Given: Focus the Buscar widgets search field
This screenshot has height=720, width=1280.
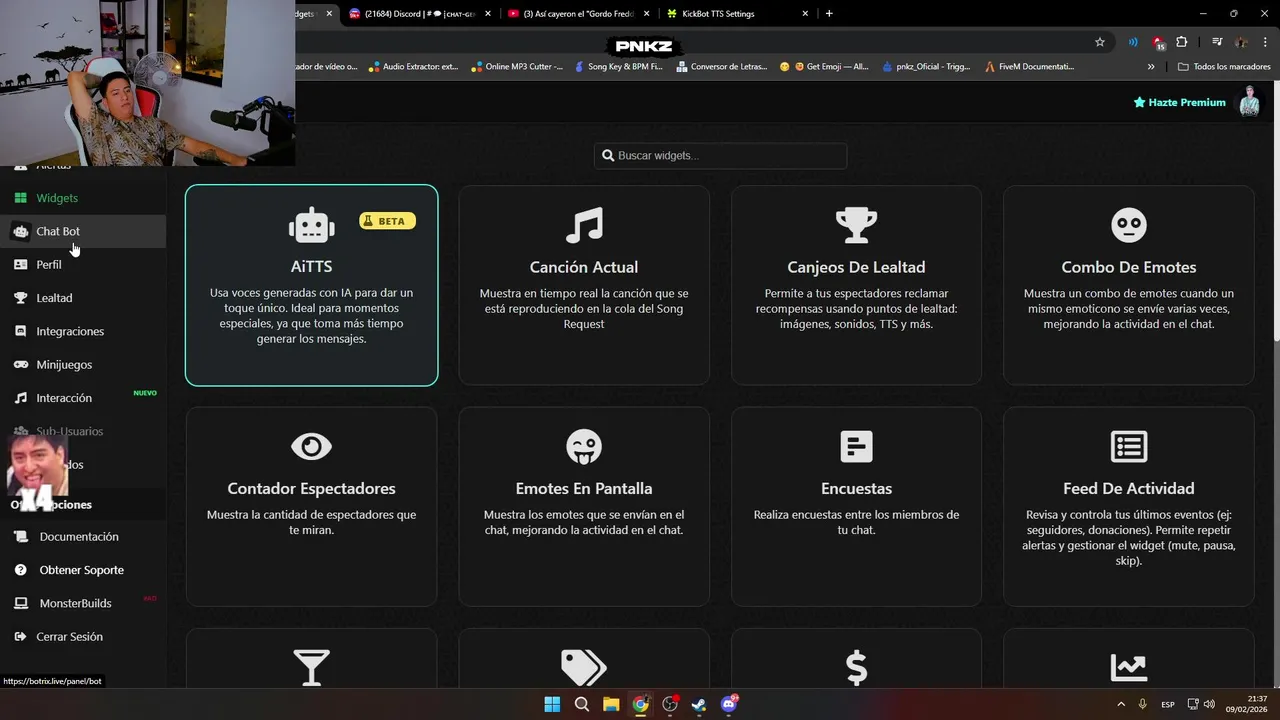Looking at the screenshot, I should (720, 156).
